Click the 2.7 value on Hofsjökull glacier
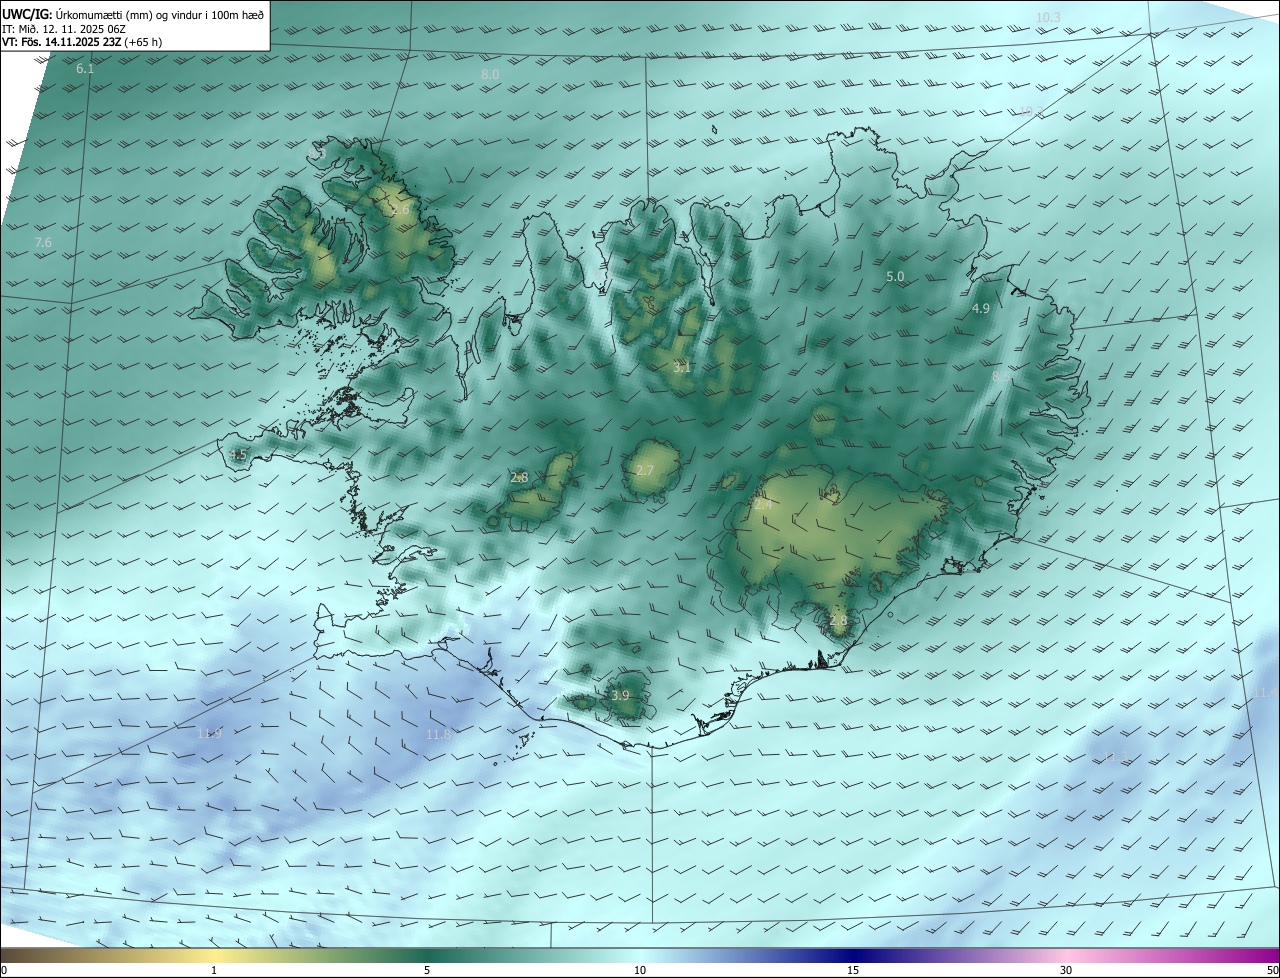1280x978 pixels. click(x=645, y=470)
